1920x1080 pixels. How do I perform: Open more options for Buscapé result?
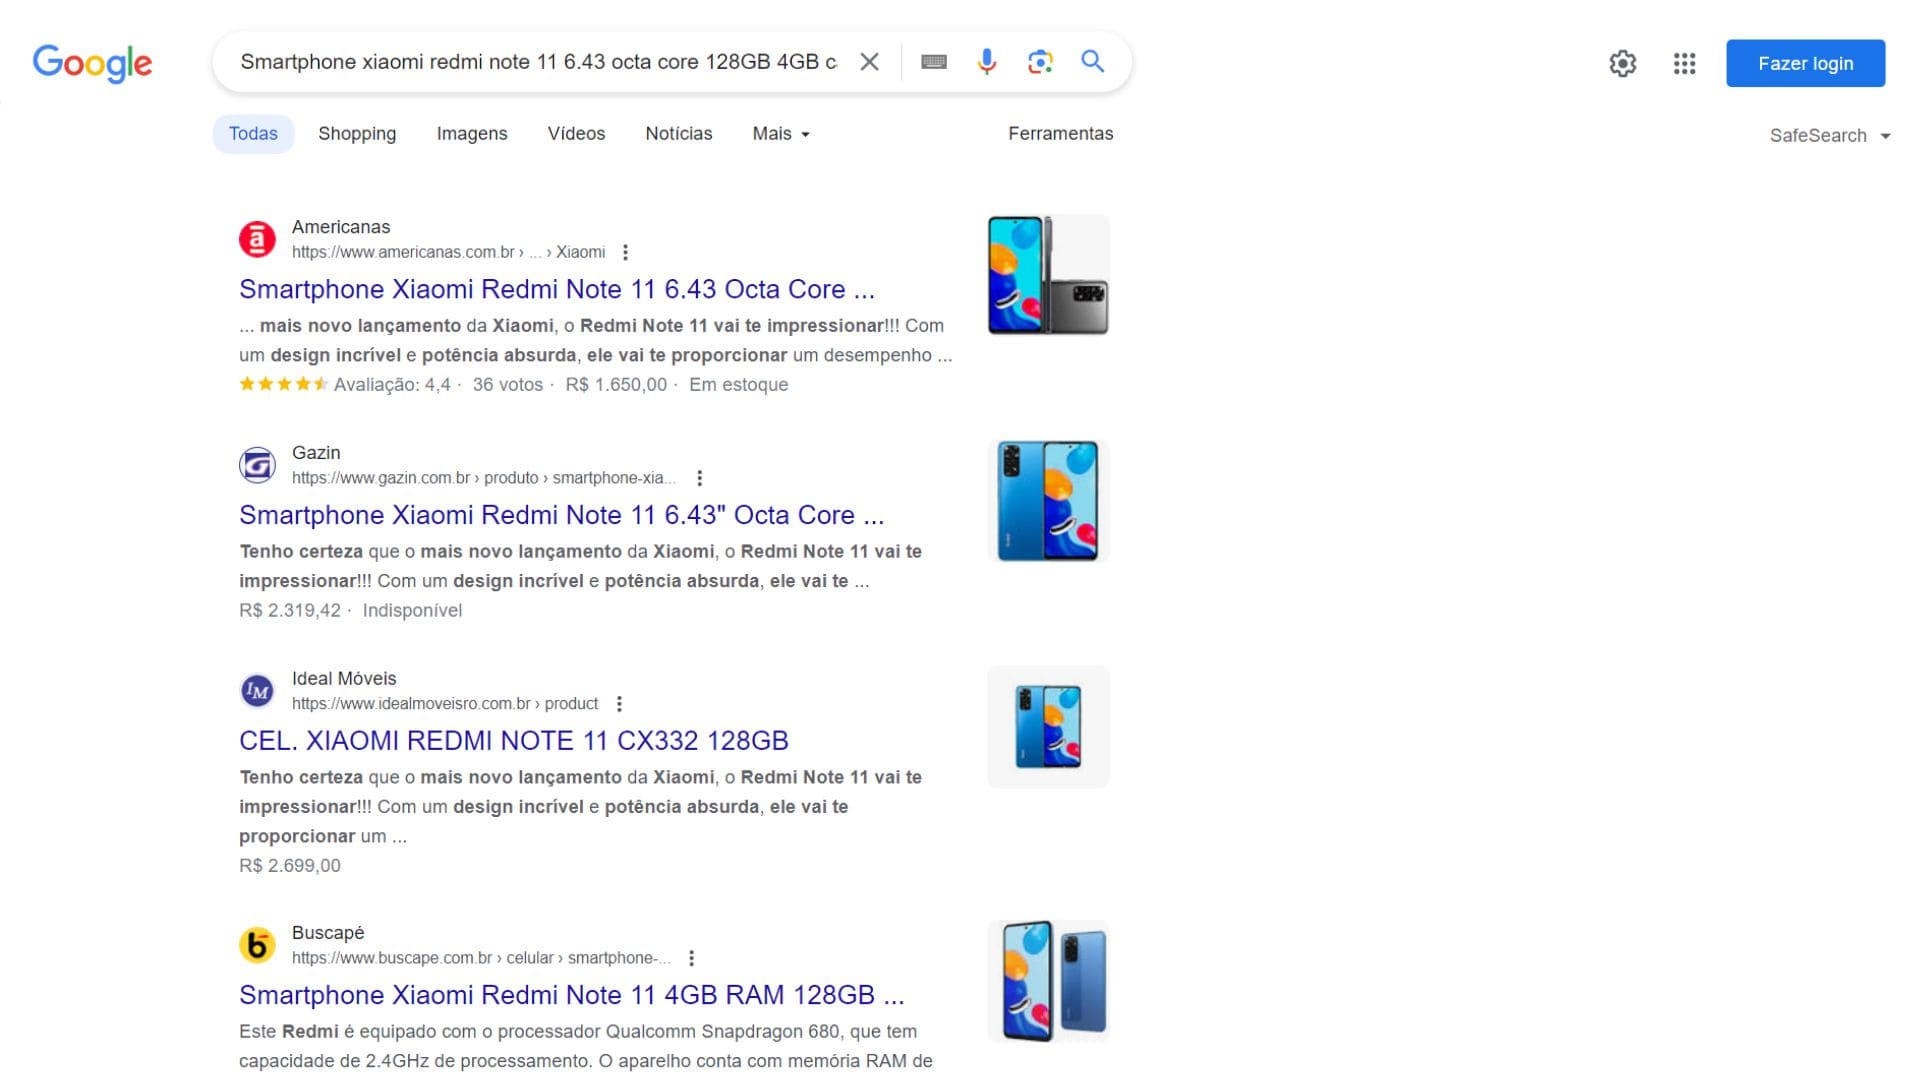[691, 958]
